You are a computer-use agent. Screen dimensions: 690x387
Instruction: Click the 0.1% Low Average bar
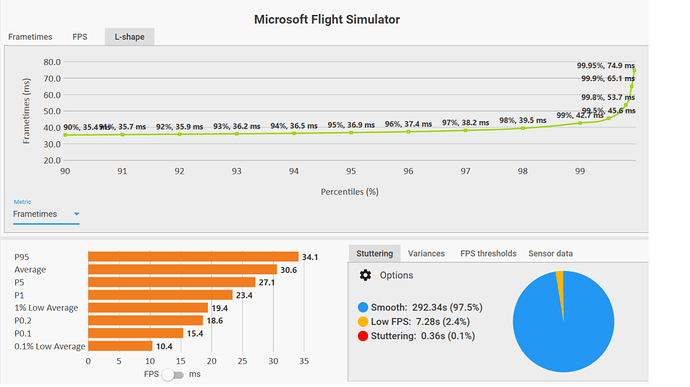(x=120, y=346)
